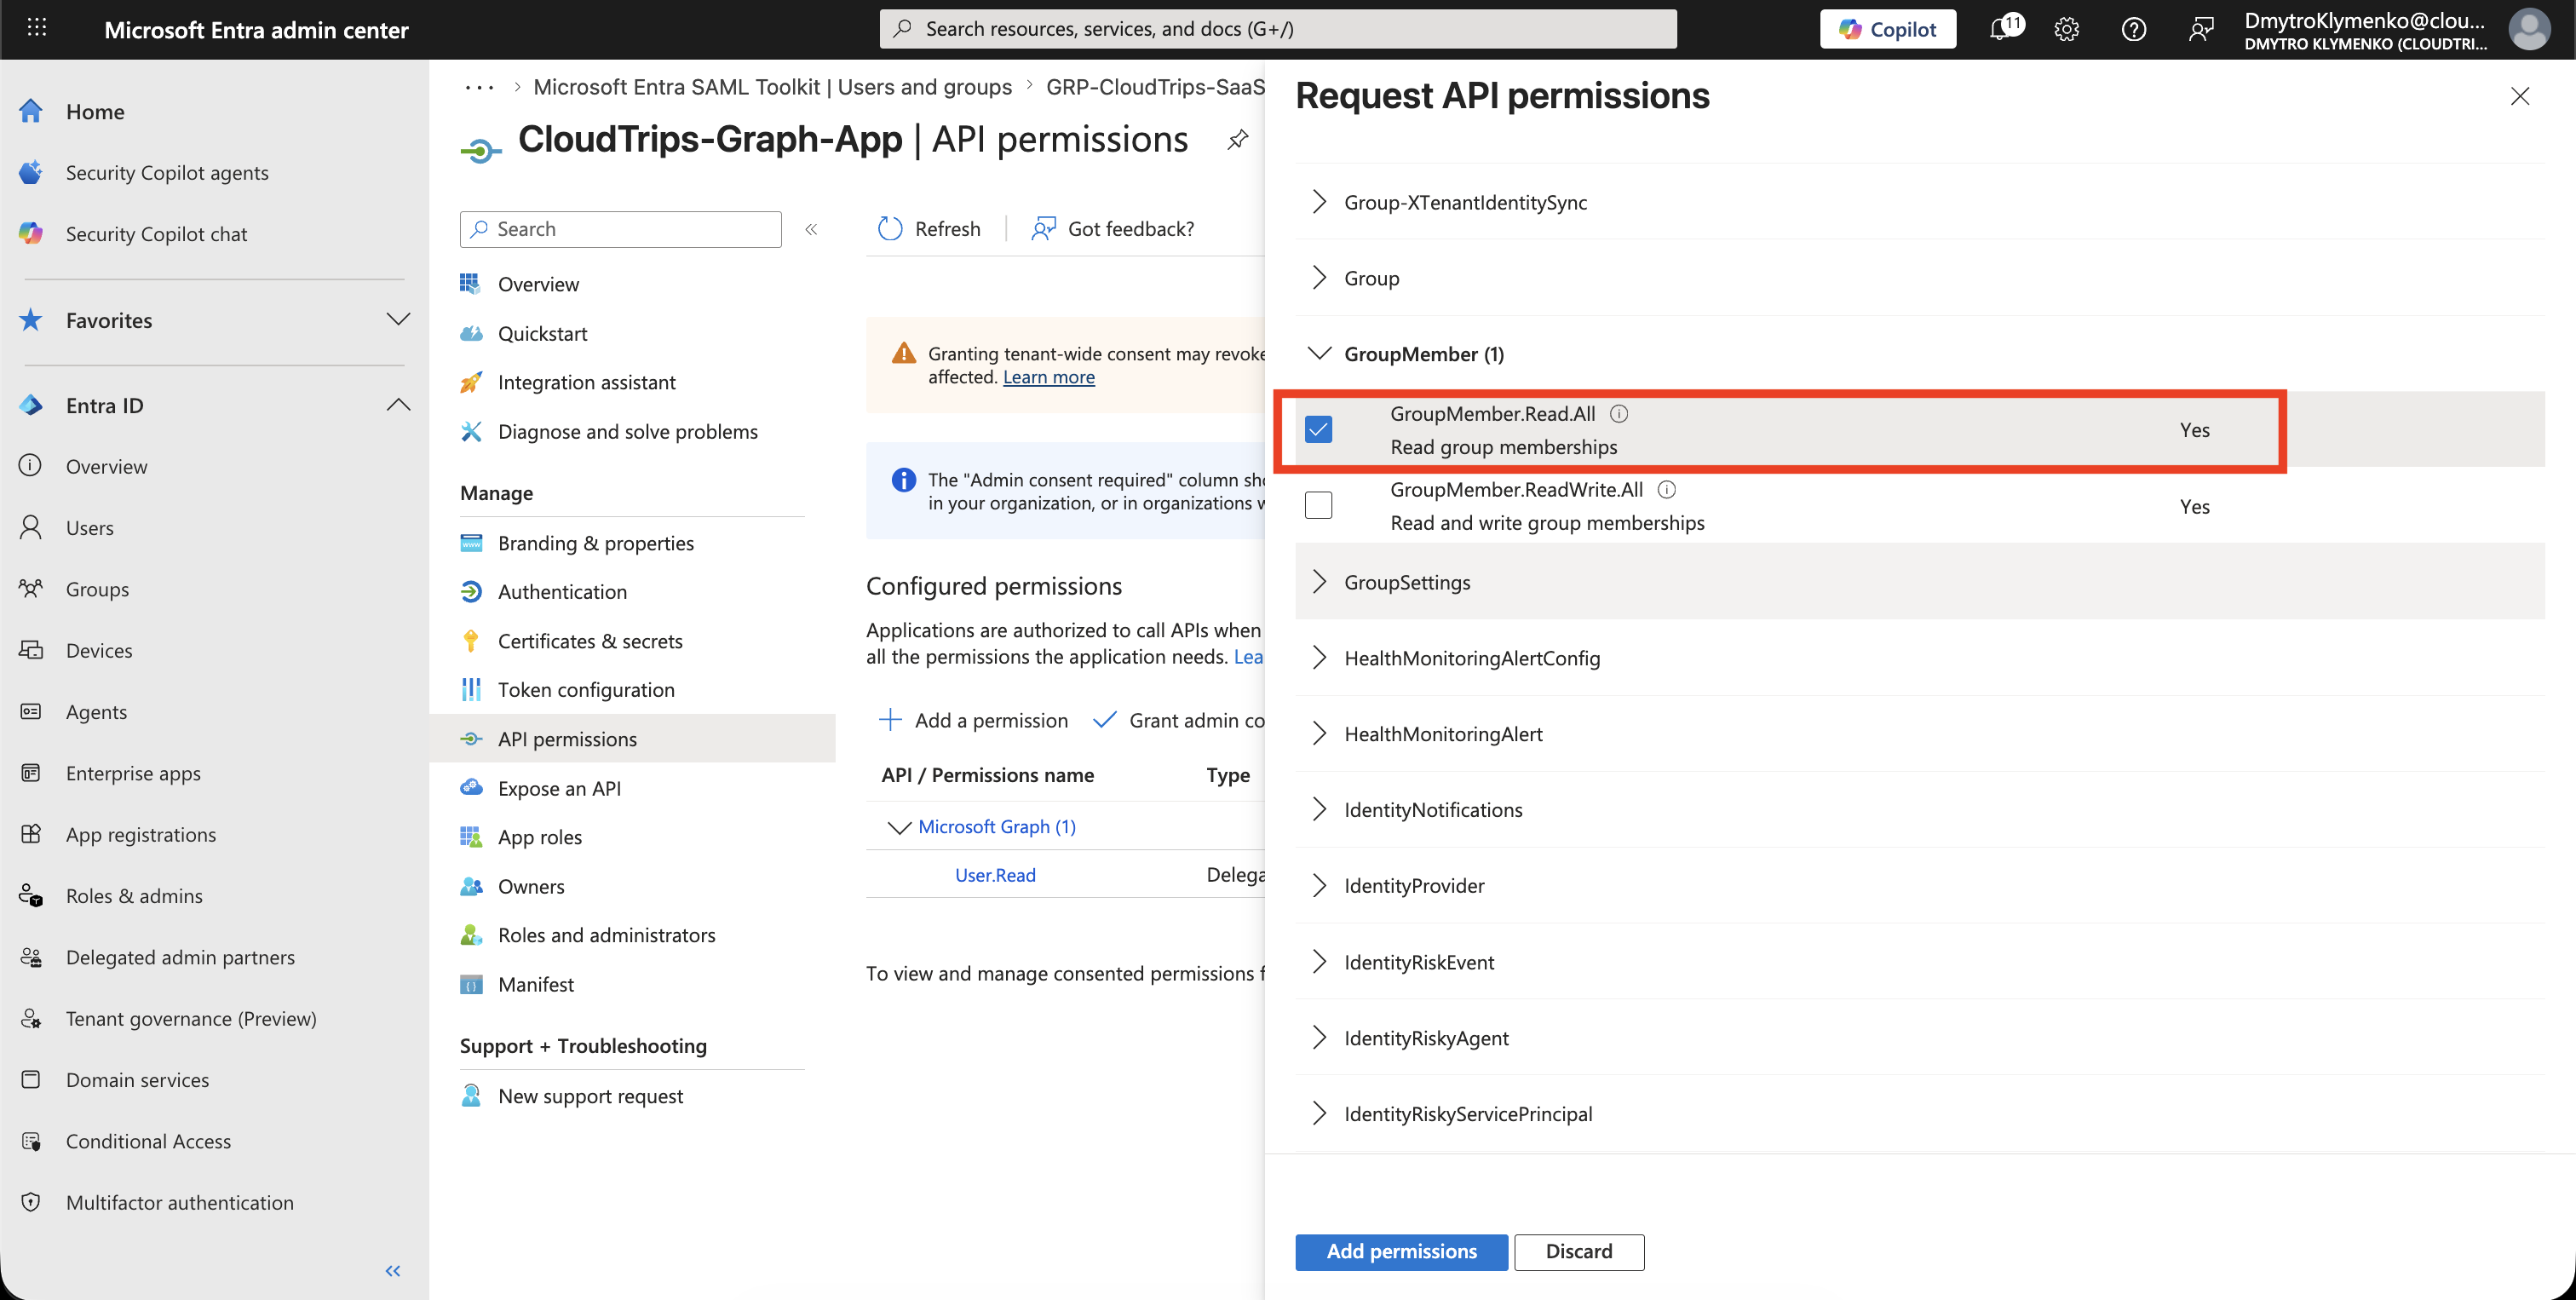Collapse the main left navigation pane
Image resolution: width=2576 pixels, height=1300 pixels.
tap(393, 1270)
